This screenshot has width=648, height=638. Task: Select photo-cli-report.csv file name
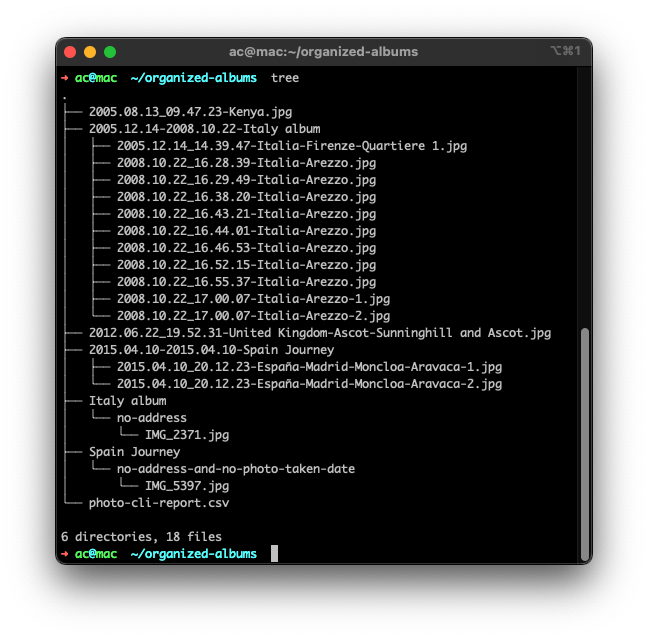pos(159,503)
